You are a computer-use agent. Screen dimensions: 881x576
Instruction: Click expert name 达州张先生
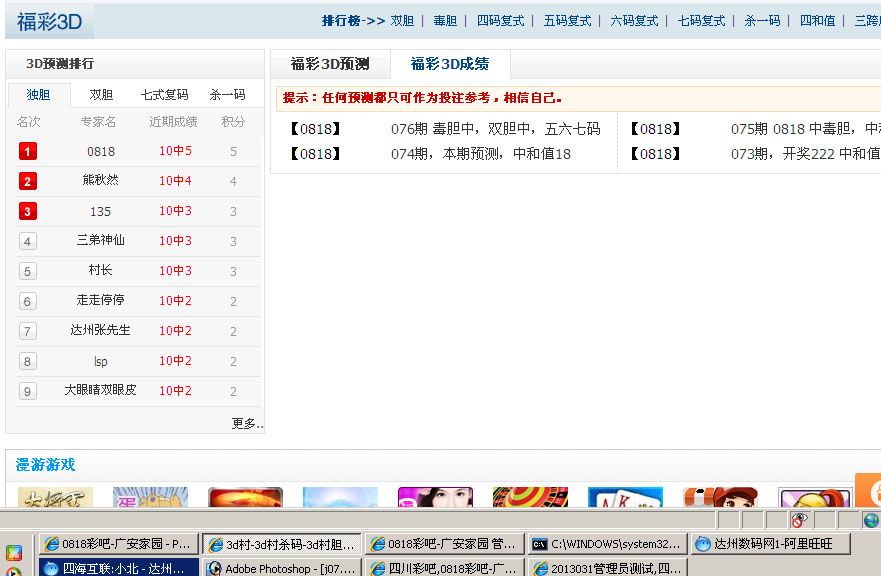pos(101,330)
